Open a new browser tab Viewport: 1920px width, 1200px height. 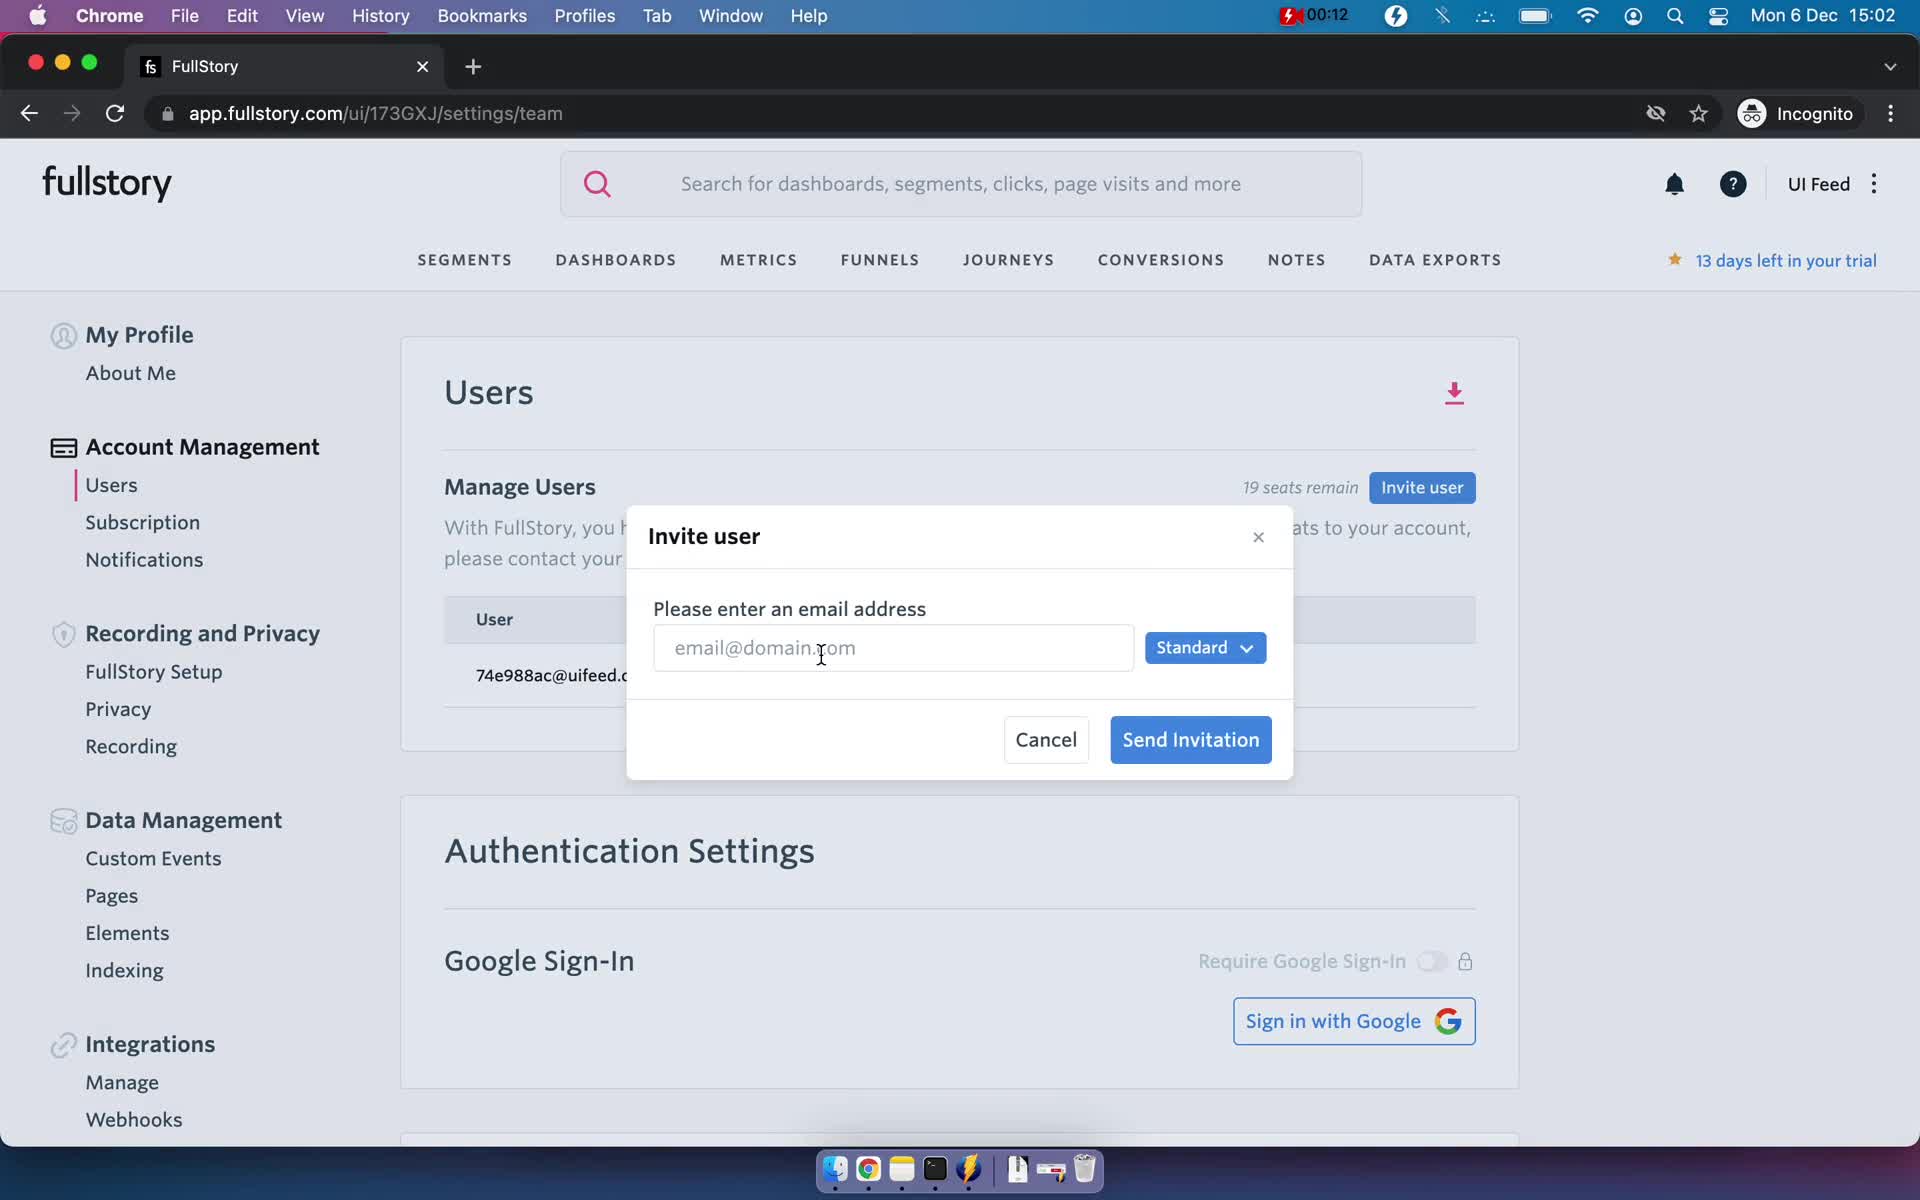coord(473,66)
